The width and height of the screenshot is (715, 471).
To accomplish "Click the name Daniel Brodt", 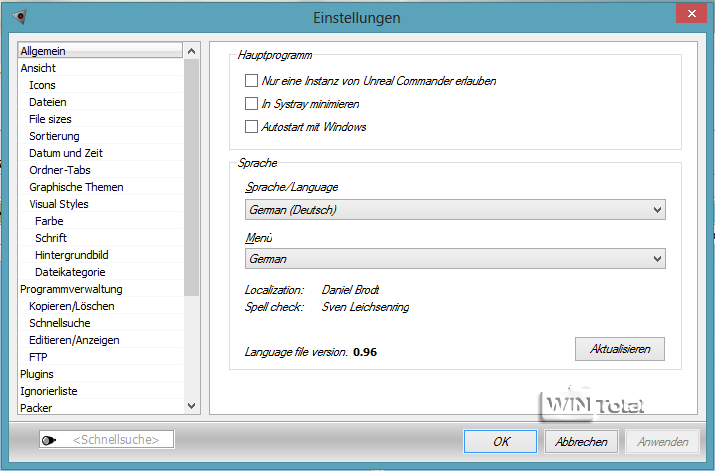I will click(x=350, y=290).
